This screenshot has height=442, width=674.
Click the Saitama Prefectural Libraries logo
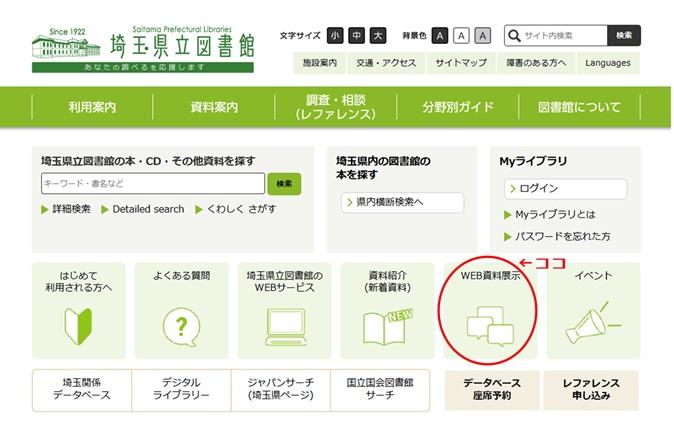(x=142, y=49)
